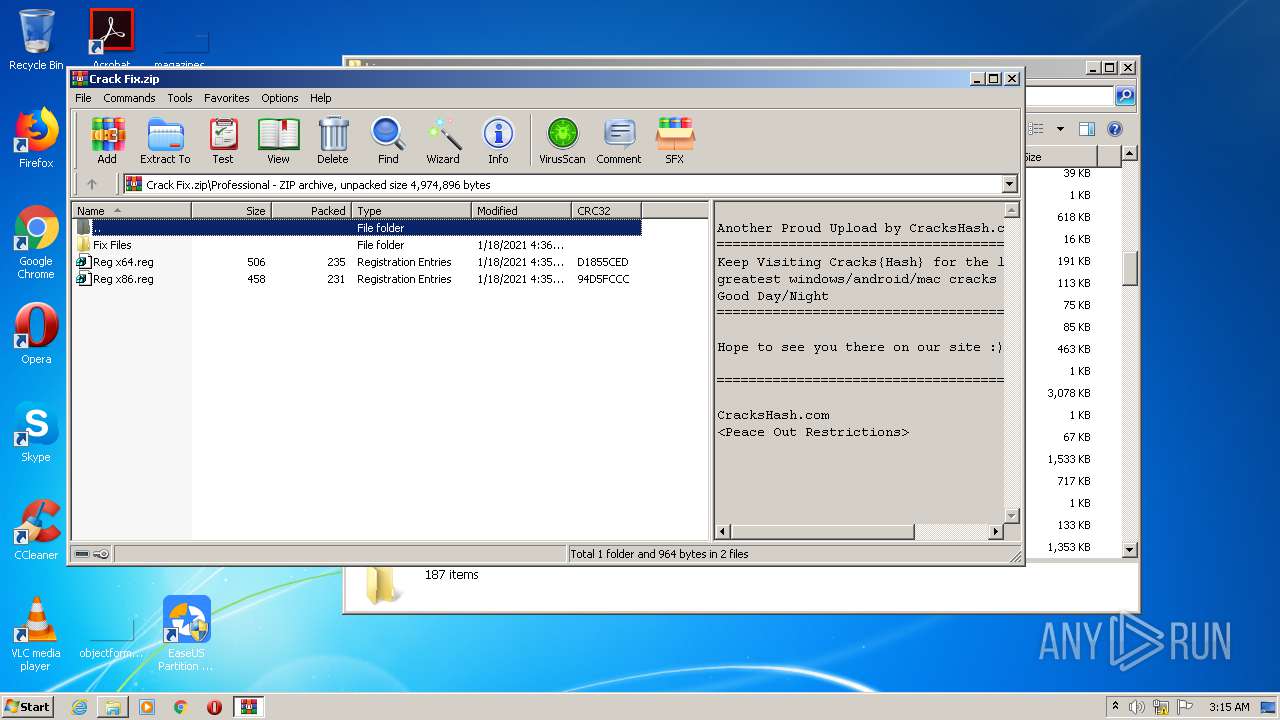Click the Explorer window help icon
The image size is (1280, 720).
point(1115,129)
